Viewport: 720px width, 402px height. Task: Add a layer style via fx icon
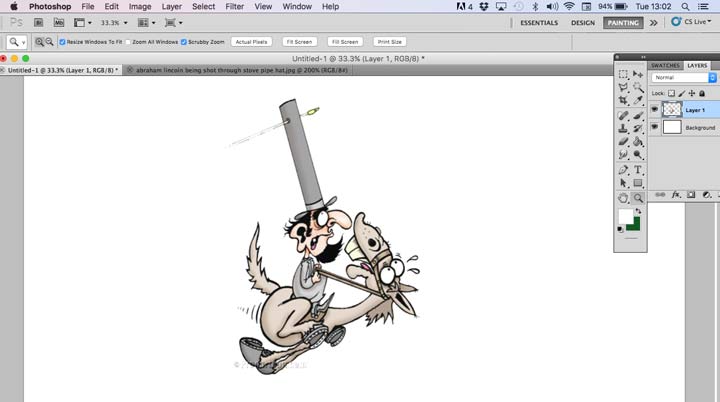(676, 195)
